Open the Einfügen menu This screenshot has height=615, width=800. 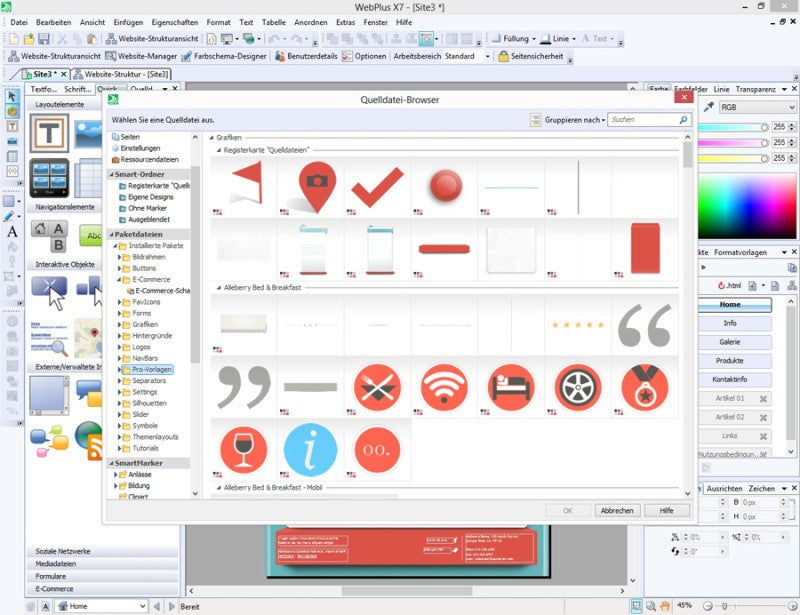tap(128, 22)
